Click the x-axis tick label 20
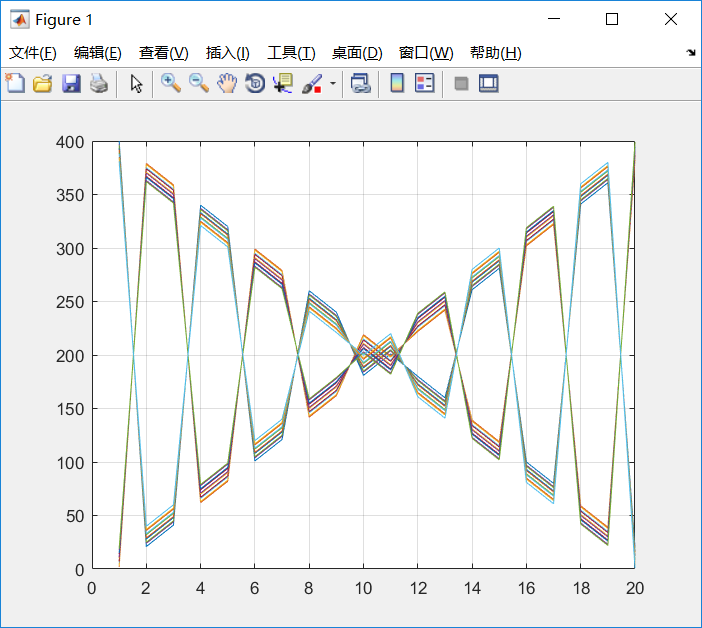Viewport: 702px width, 628px height. pos(635,588)
